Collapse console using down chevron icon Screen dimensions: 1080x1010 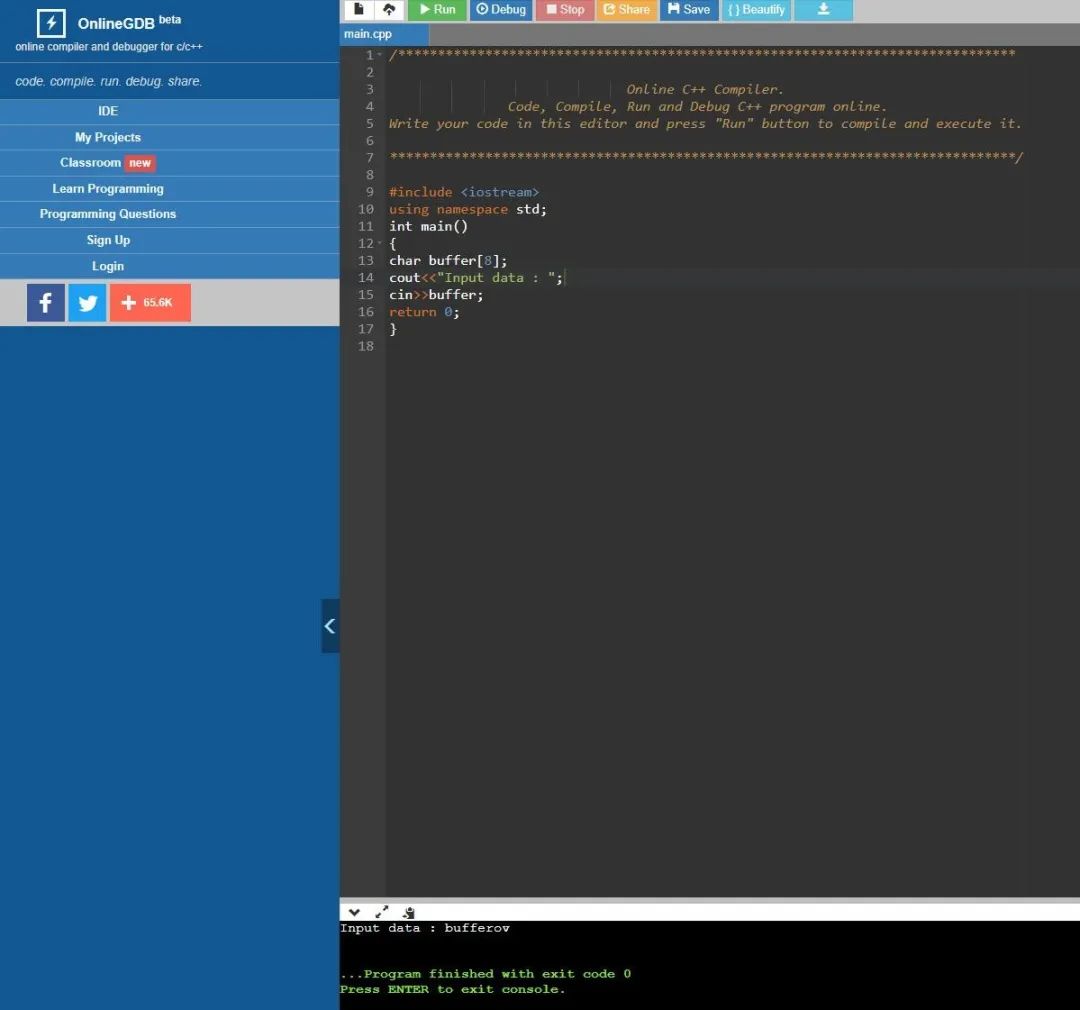click(x=354, y=912)
